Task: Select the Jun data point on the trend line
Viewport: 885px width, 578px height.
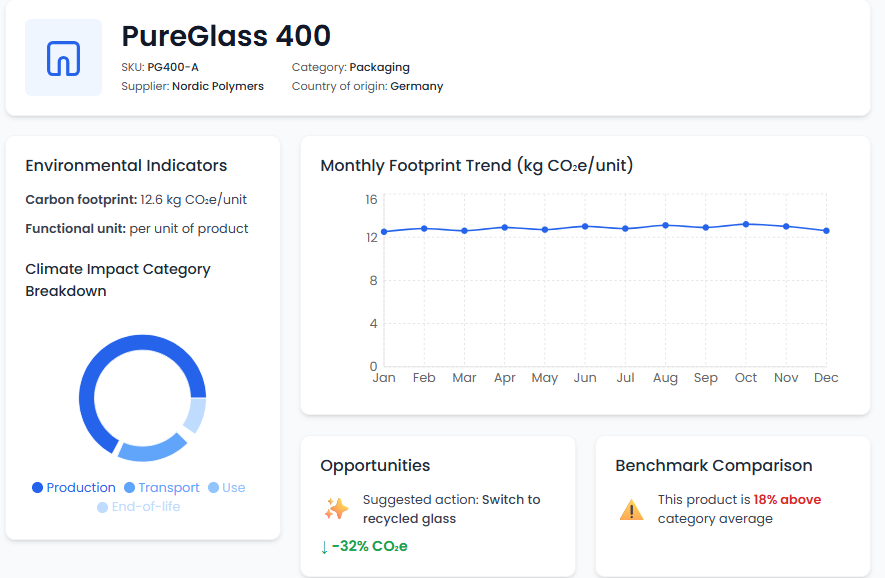Action: (x=585, y=226)
